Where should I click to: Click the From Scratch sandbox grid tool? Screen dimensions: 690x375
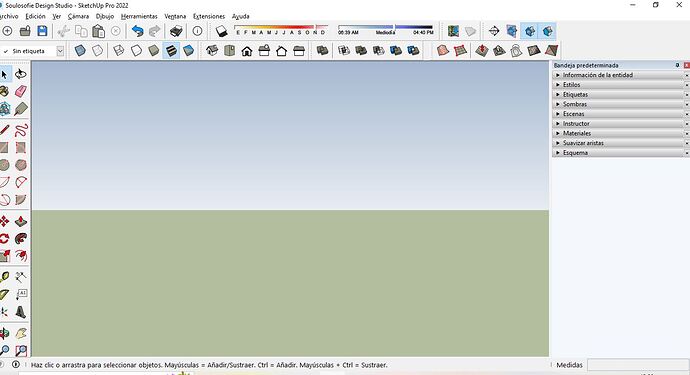(x=460, y=51)
